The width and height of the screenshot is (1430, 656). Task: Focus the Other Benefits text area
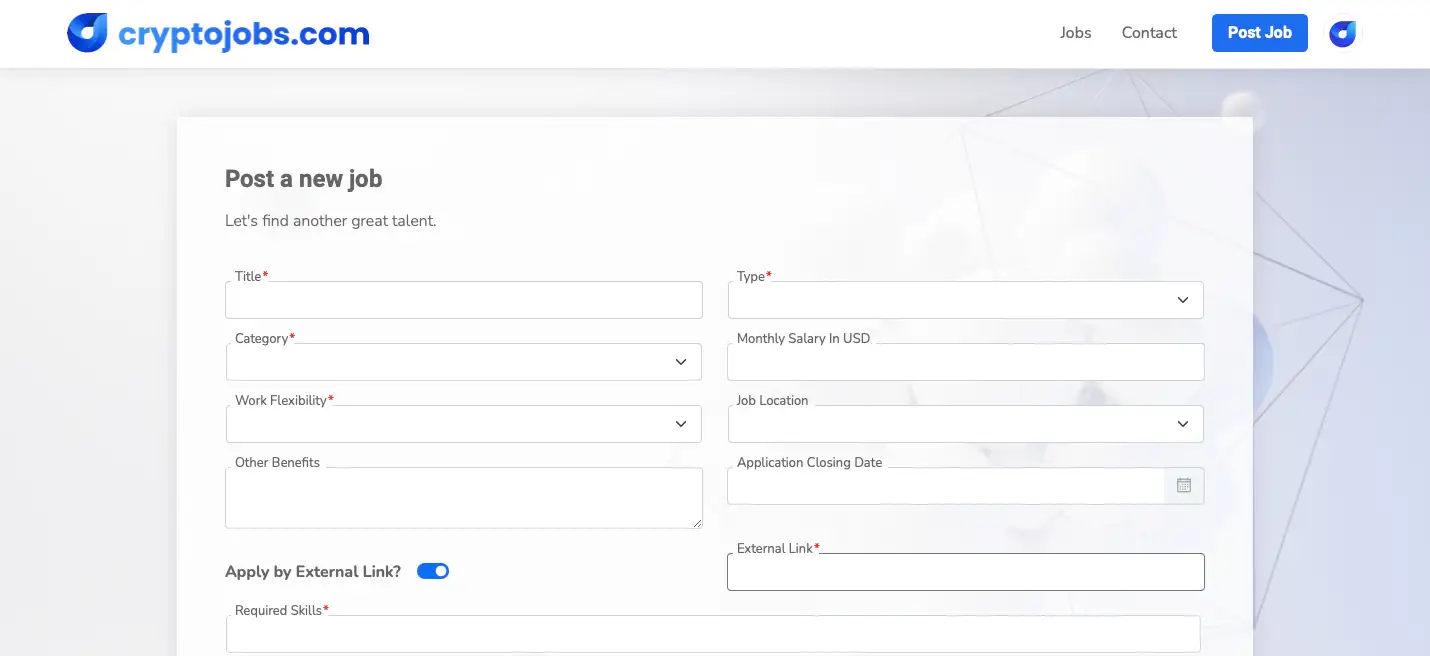464,498
